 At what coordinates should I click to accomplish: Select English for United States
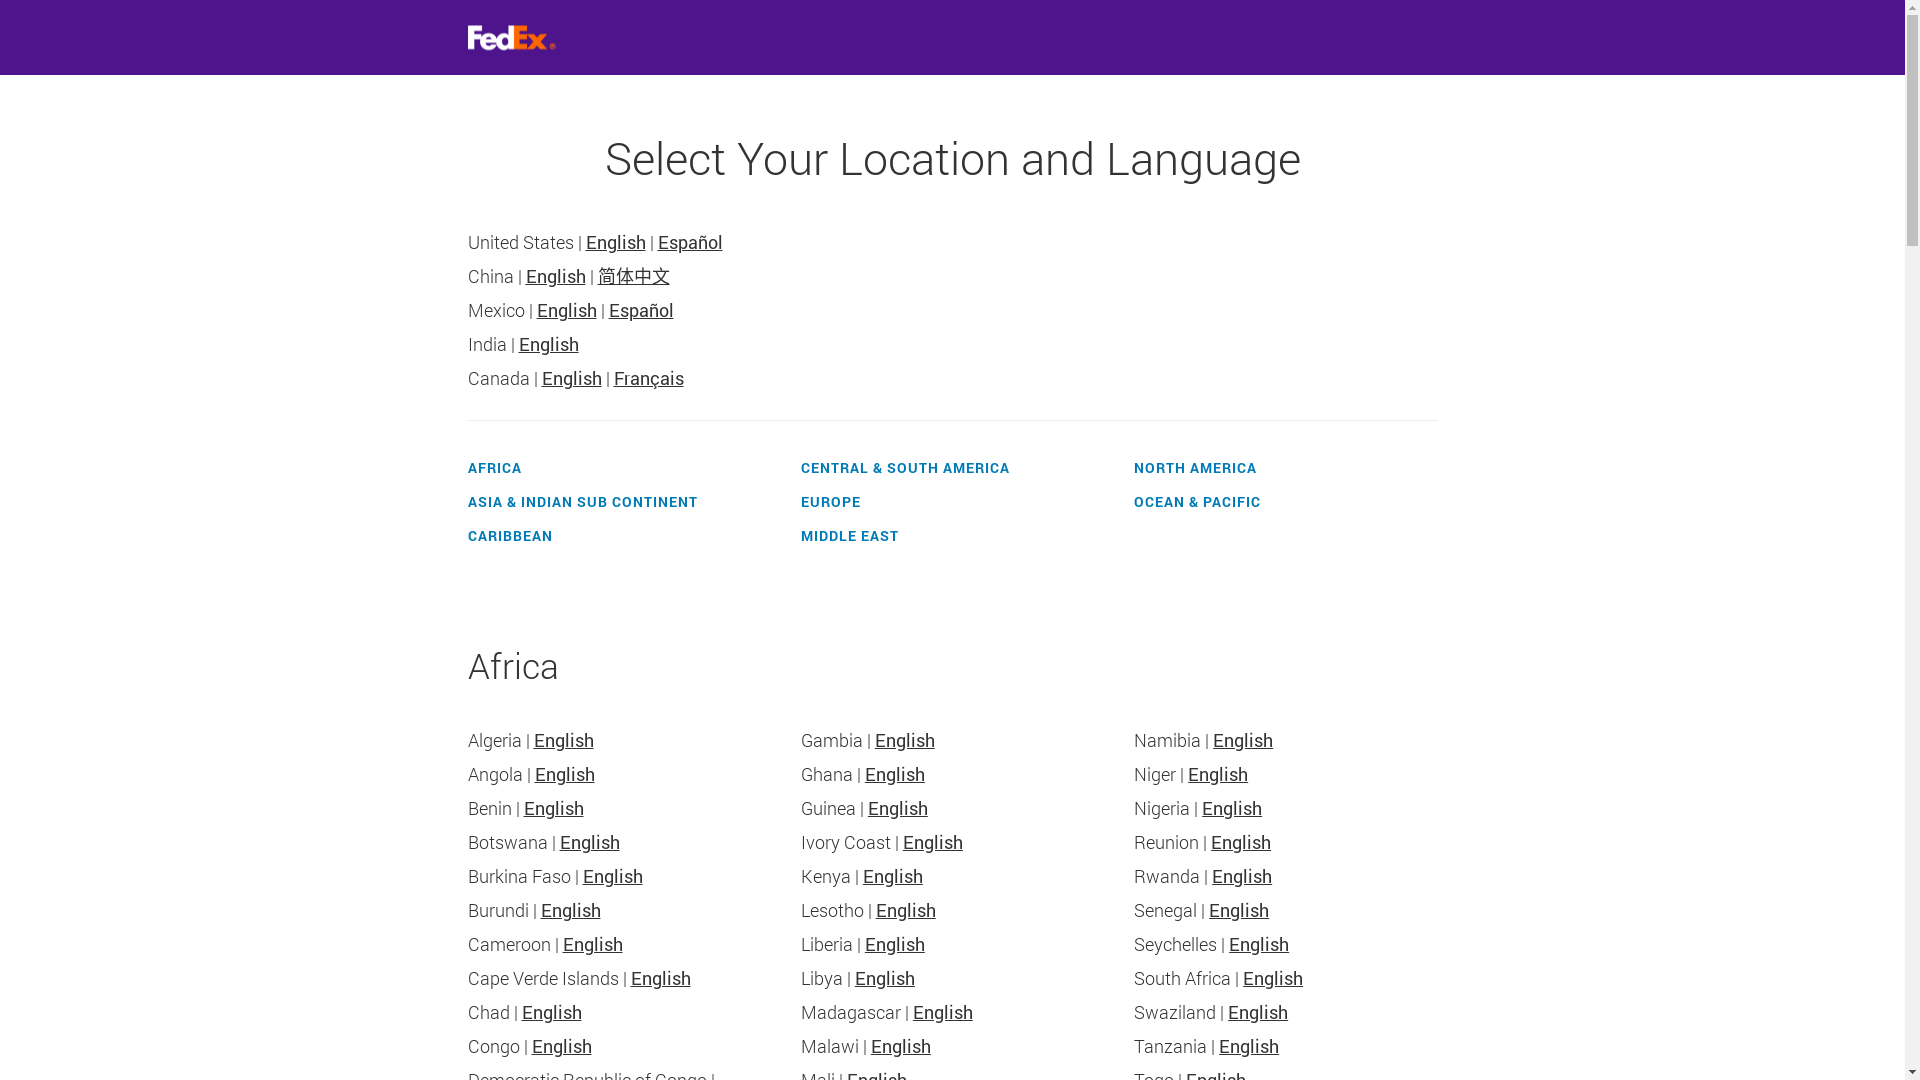(615, 243)
